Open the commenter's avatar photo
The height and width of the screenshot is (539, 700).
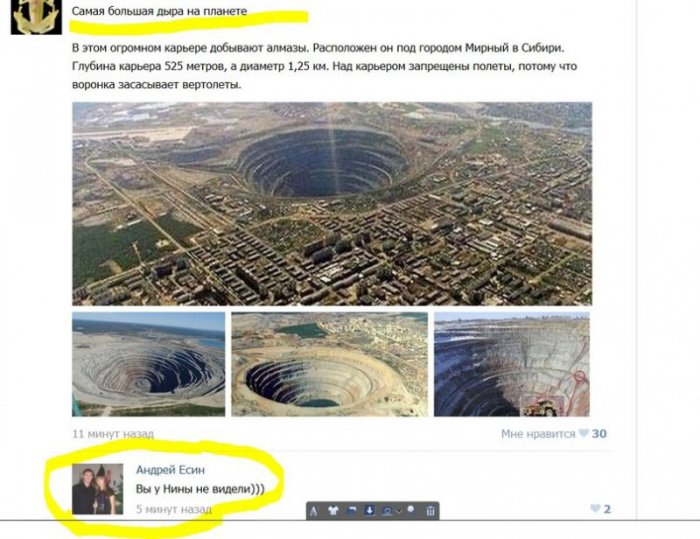pyautogui.click(x=97, y=489)
